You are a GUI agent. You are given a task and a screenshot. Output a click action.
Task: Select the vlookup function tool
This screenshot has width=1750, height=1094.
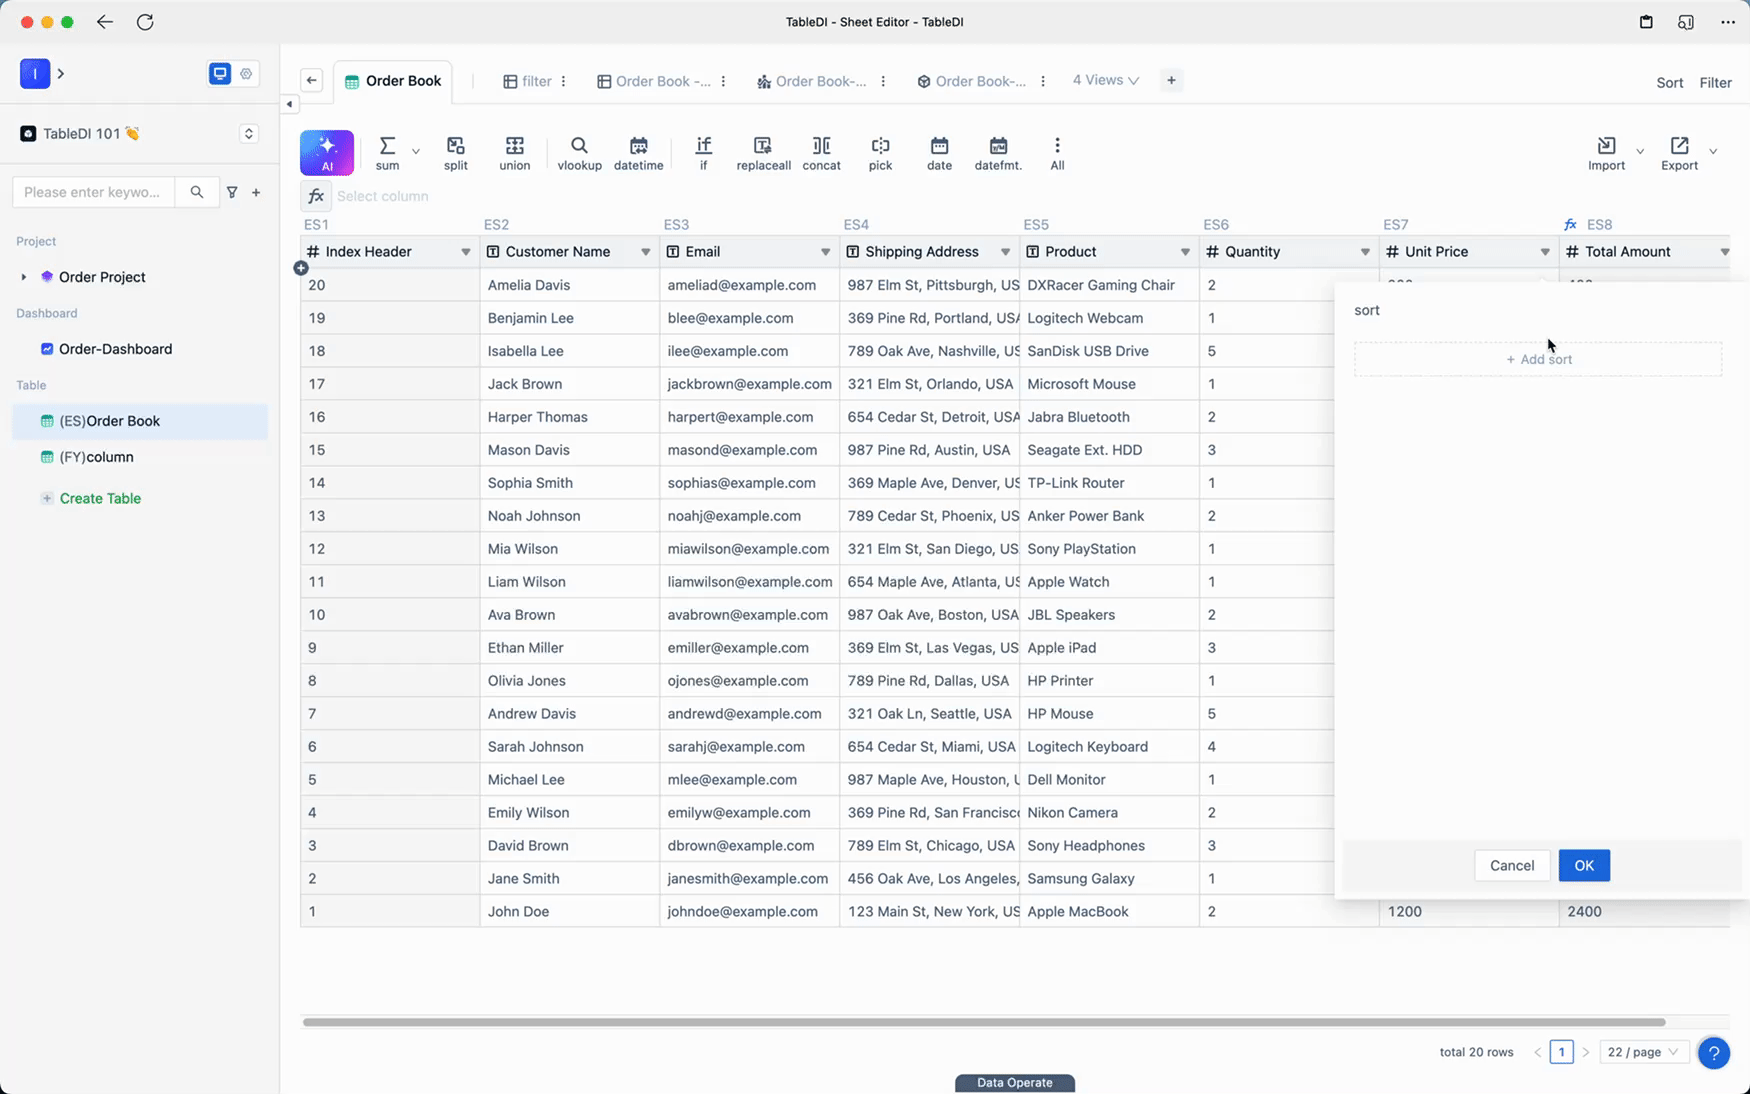pyautogui.click(x=579, y=153)
